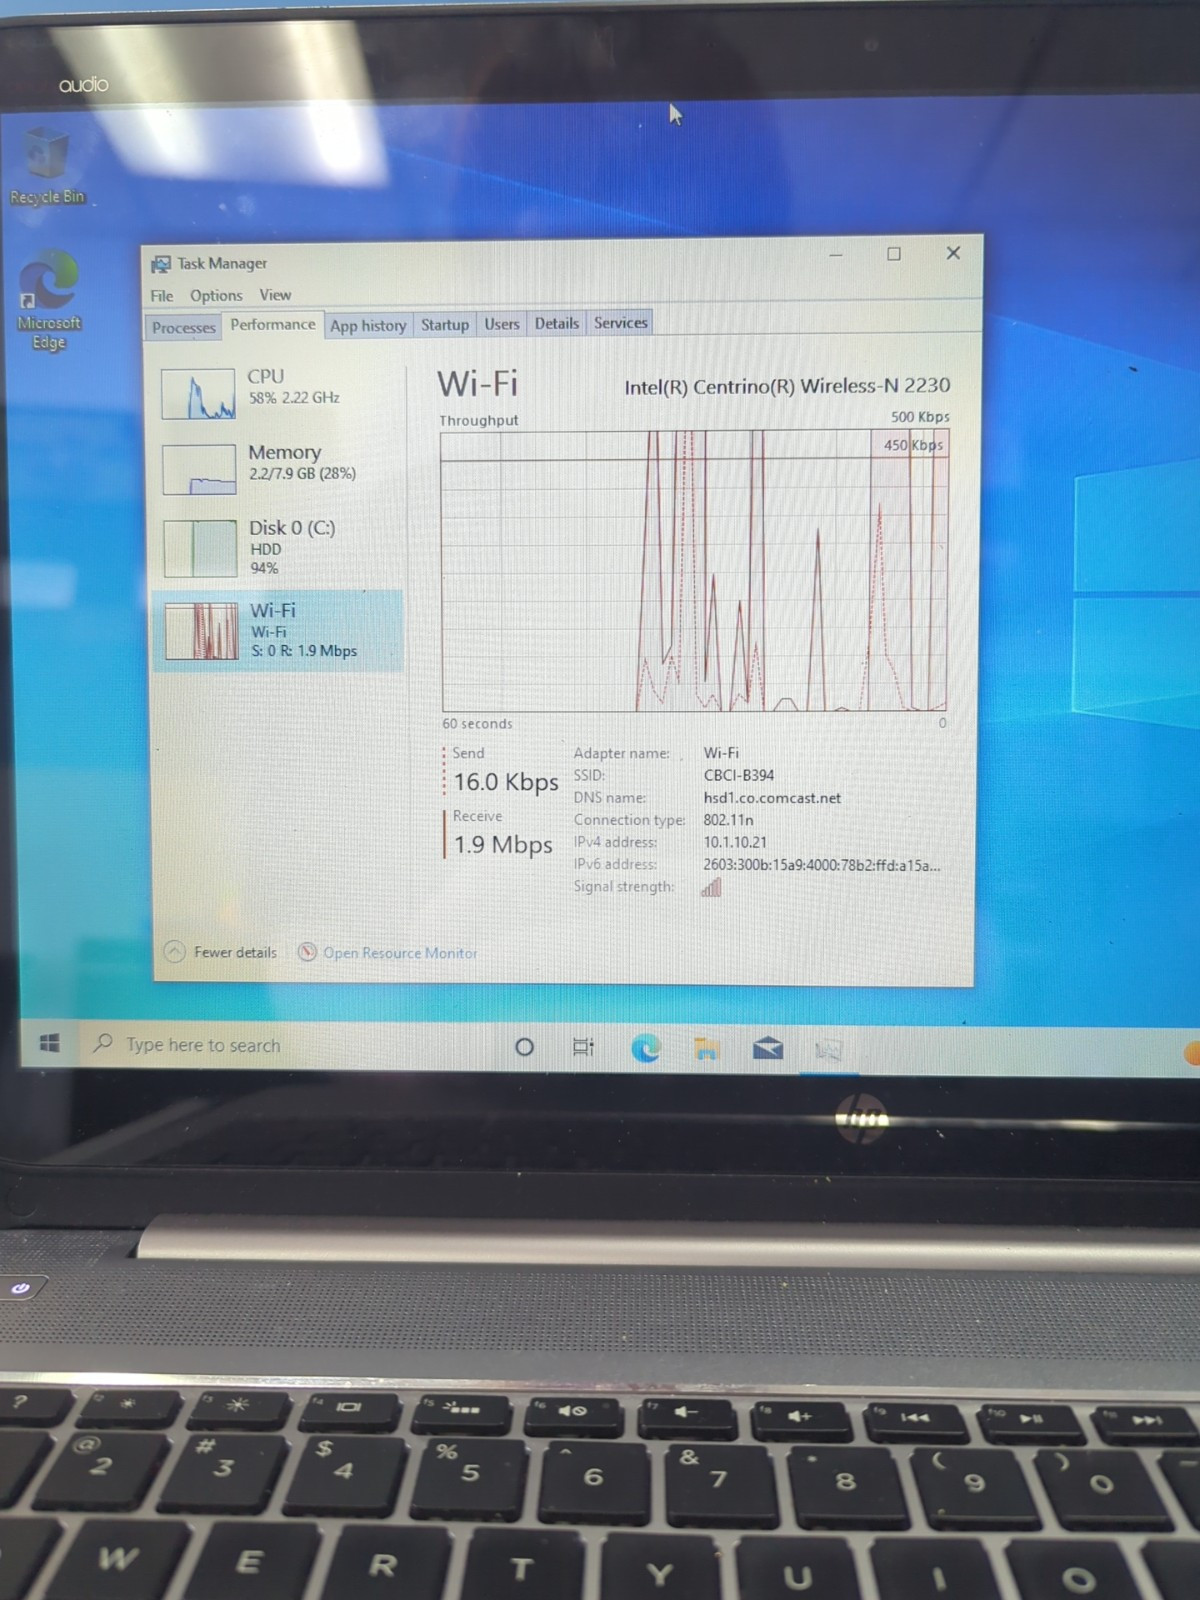This screenshot has height=1600, width=1200.
Task: Click the IPv4 address 10.1.10.21
Action: tap(735, 842)
